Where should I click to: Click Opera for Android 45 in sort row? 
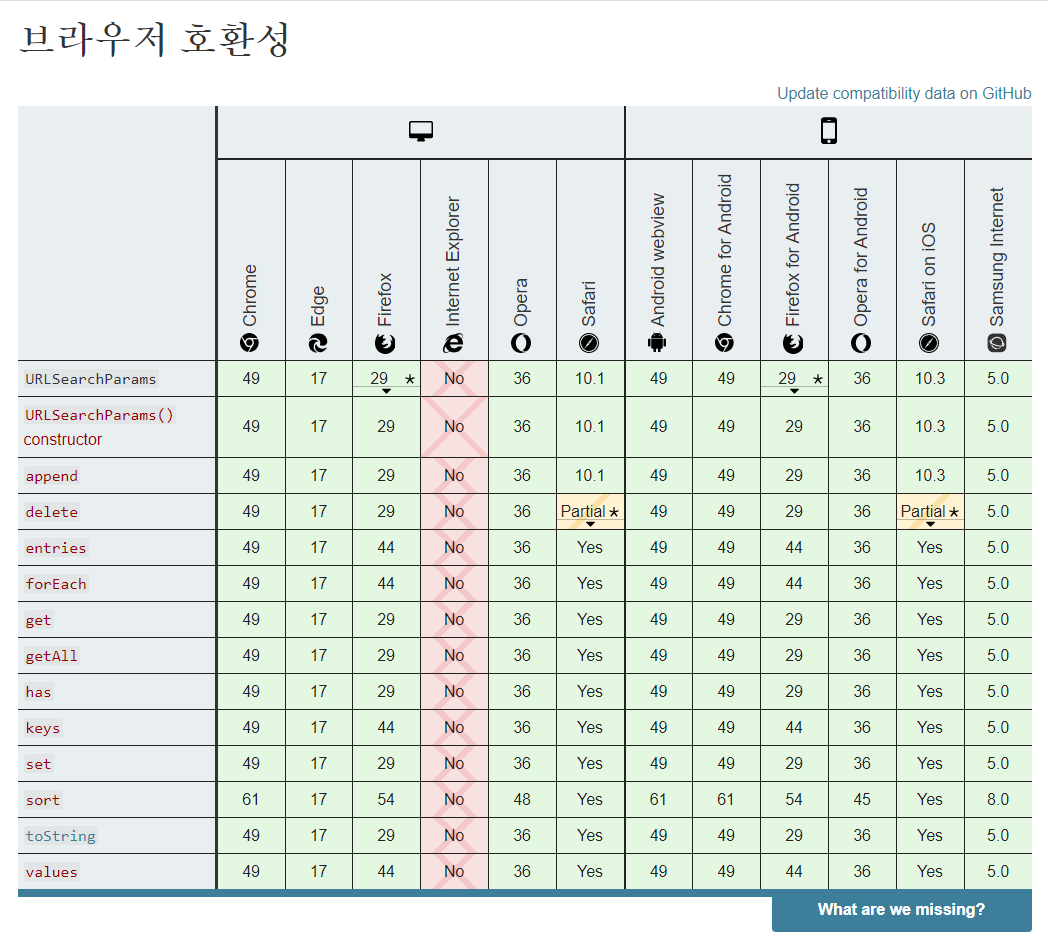[x=862, y=800]
